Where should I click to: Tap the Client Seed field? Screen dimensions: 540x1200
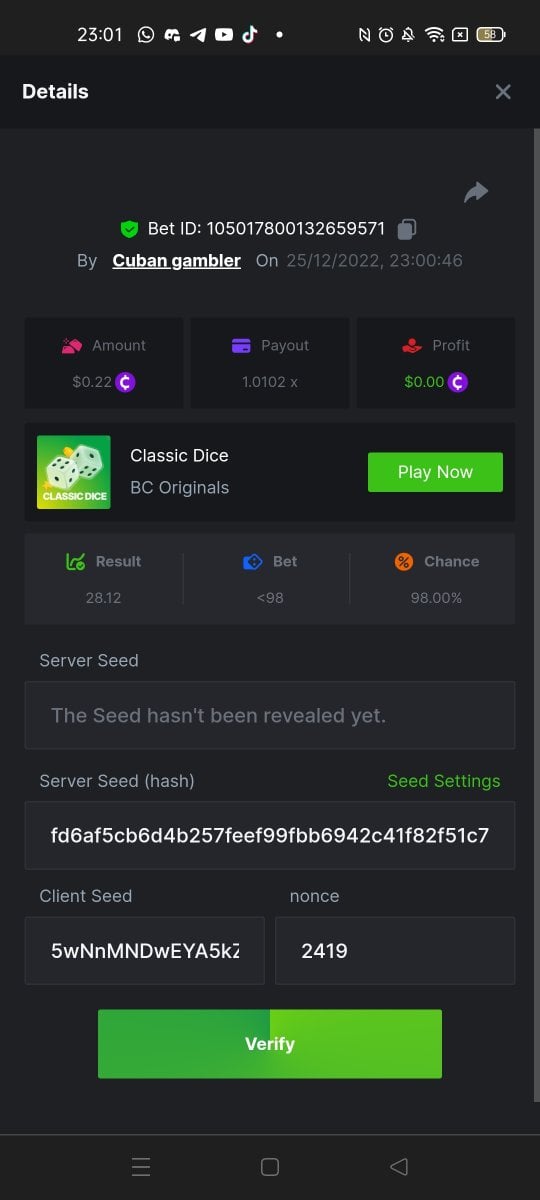coord(145,951)
